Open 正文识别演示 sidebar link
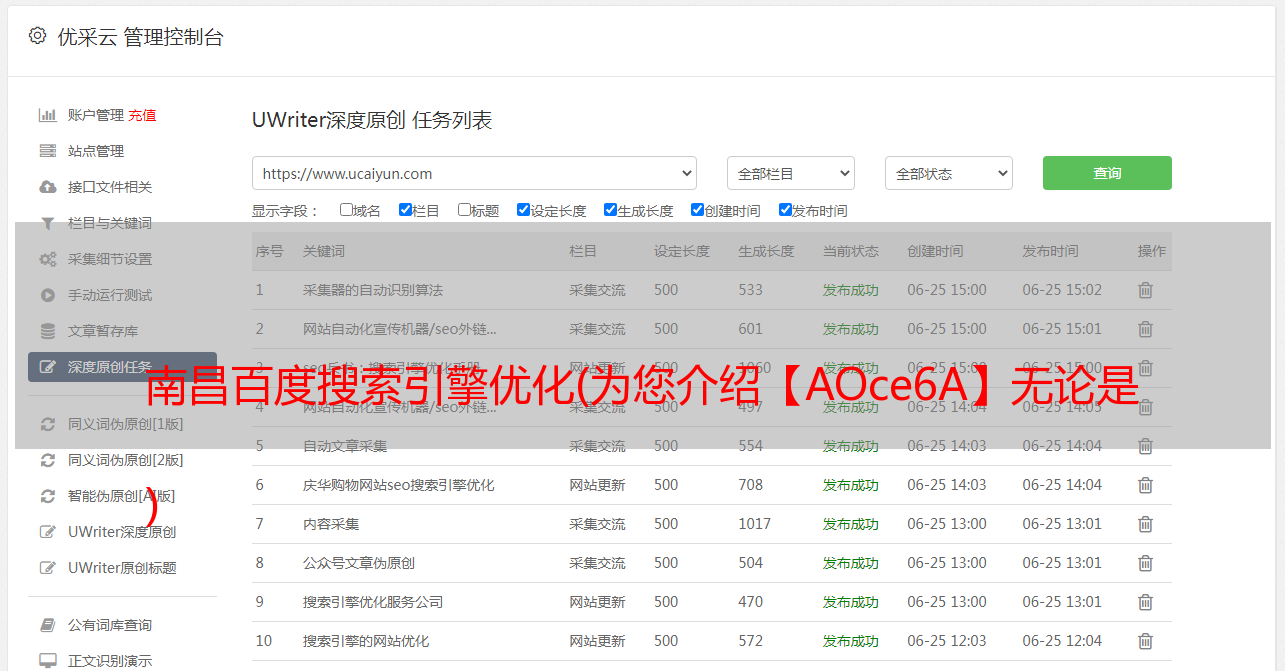 (110, 661)
